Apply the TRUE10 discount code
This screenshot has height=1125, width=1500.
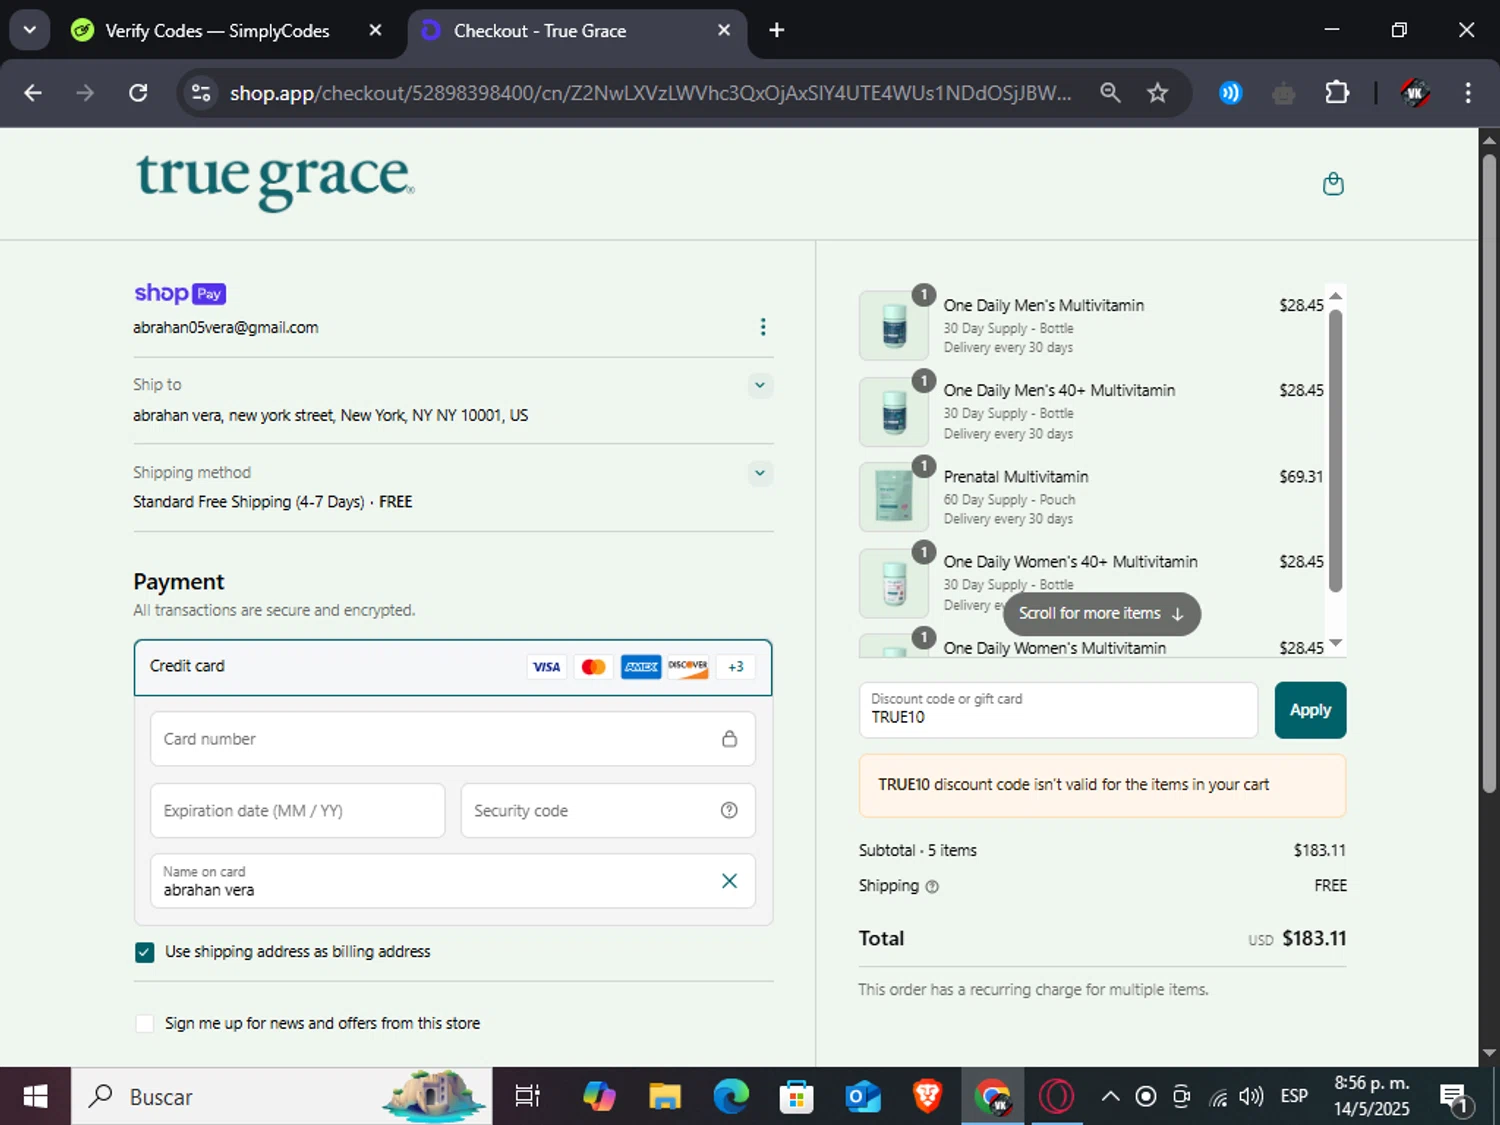pos(1310,710)
